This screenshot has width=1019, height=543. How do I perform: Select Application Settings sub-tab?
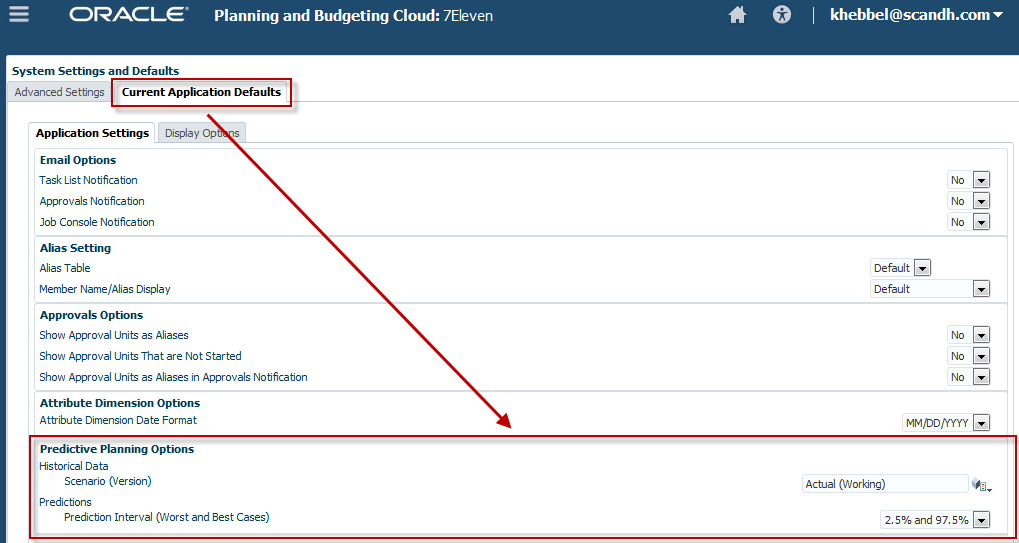pyautogui.click(x=92, y=133)
